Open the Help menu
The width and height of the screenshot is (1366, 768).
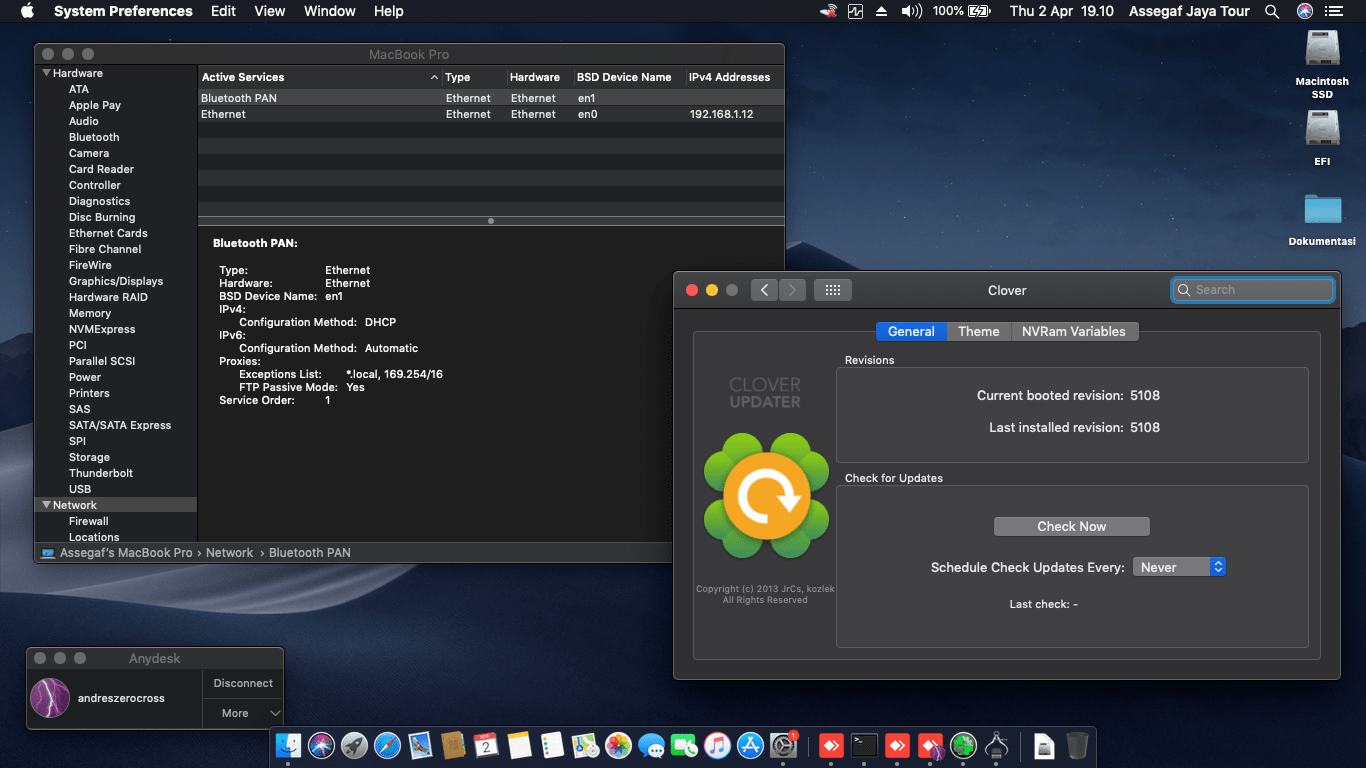pos(389,11)
